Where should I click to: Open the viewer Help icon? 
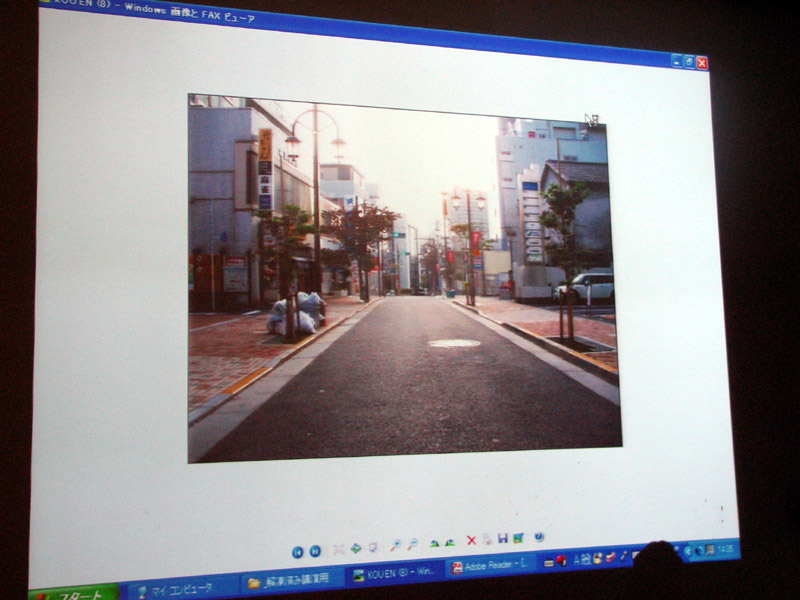pyautogui.click(x=539, y=537)
